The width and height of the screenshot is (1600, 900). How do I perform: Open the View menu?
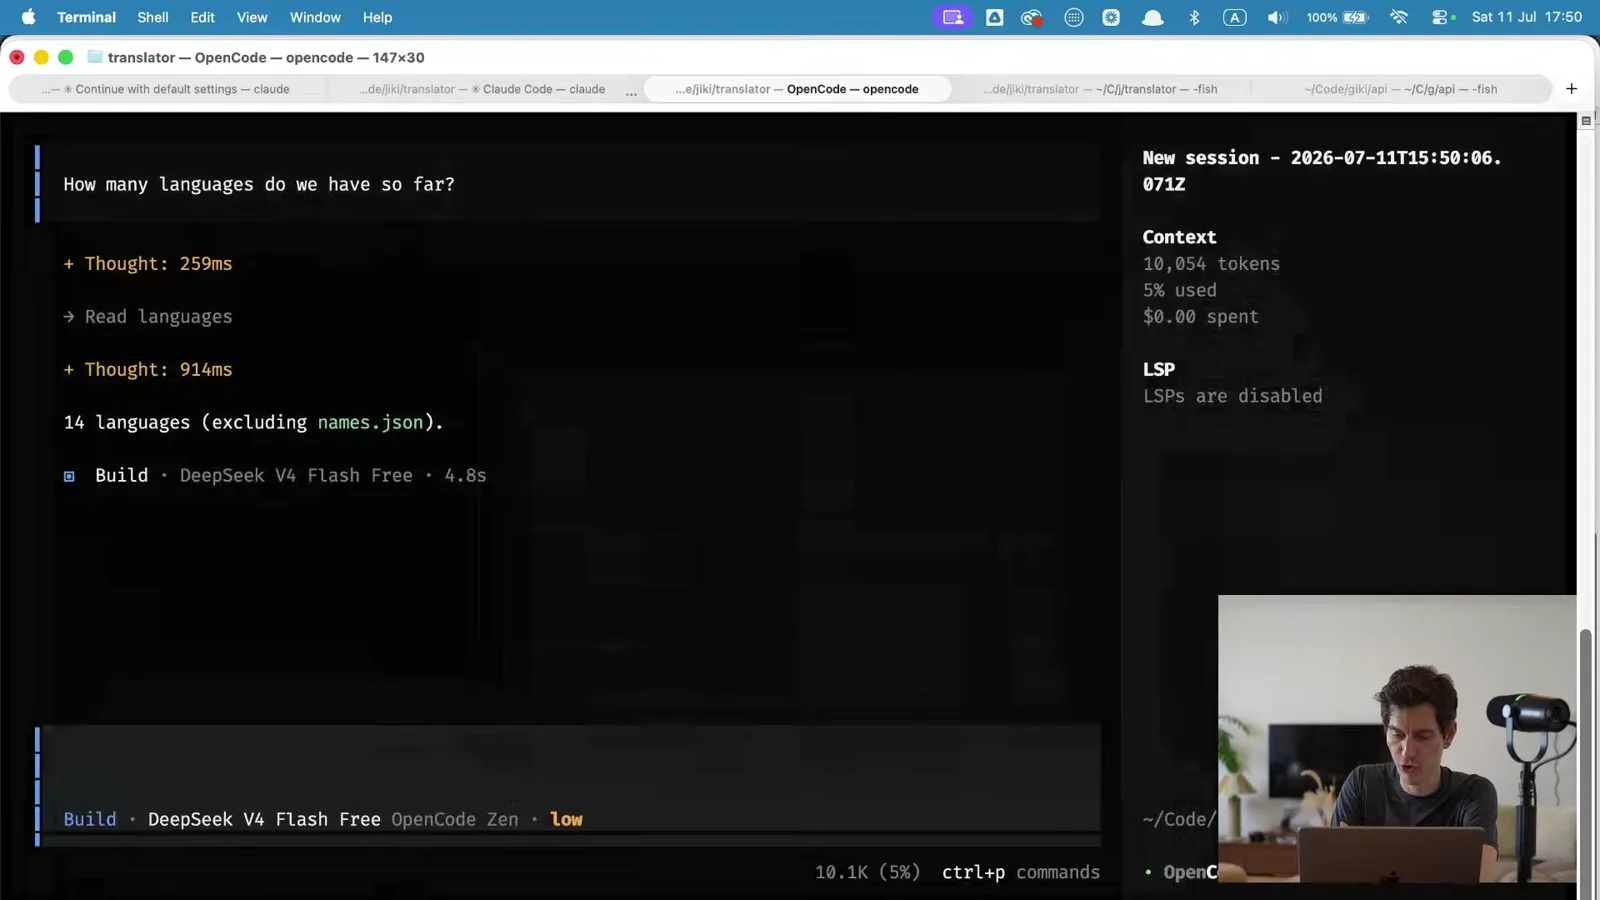pyautogui.click(x=252, y=17)
